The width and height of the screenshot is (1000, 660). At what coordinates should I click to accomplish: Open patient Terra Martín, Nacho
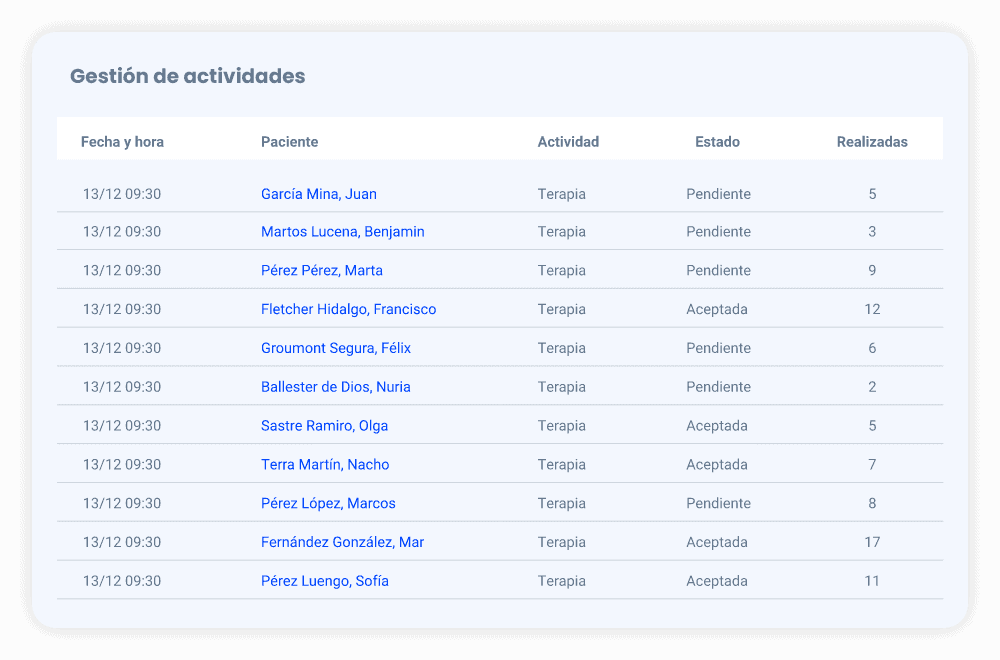tap(325, 465)
